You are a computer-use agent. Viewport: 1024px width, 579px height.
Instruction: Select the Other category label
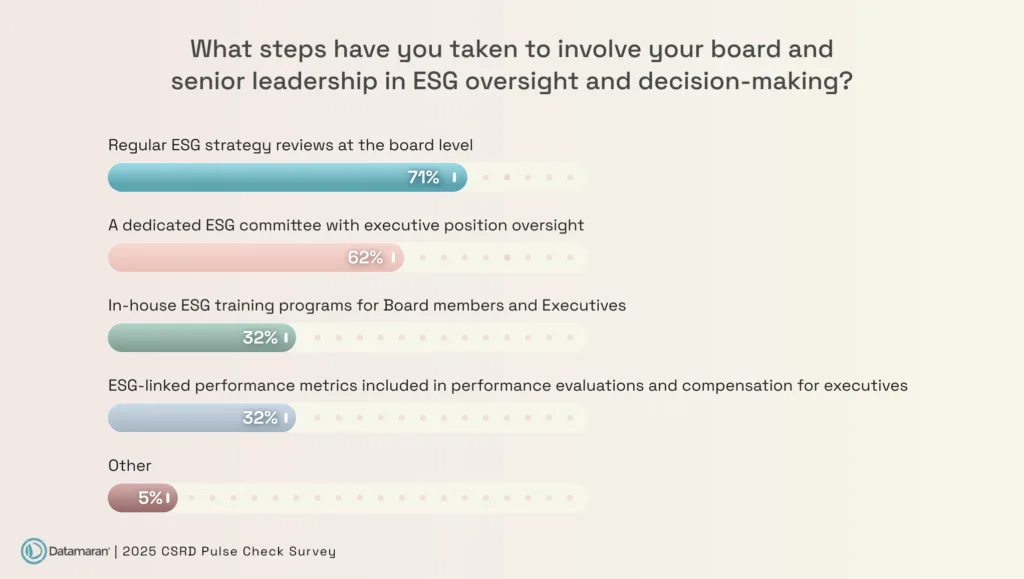point(129,465)
